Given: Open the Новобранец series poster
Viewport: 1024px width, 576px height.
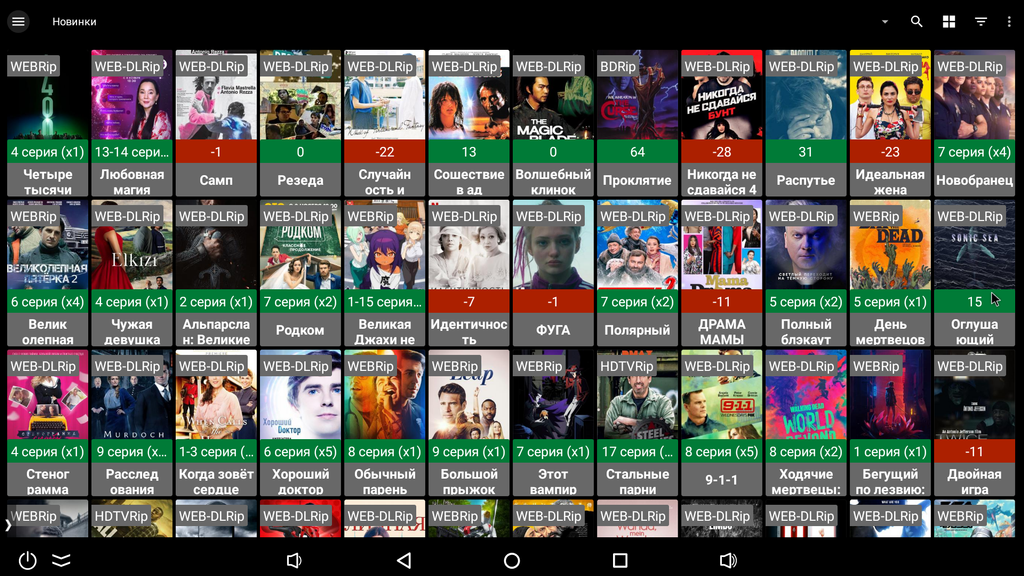Looking at the screenshot, I should [974, 95].
